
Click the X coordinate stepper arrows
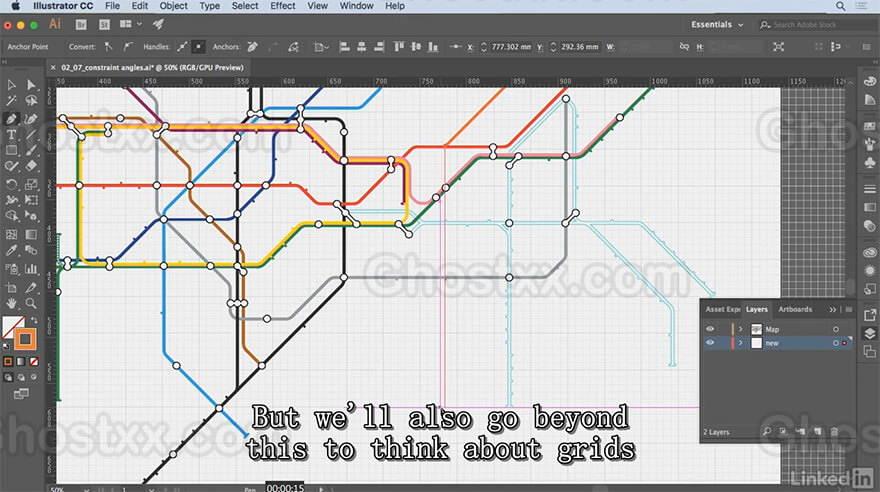(x=484, y=47)
